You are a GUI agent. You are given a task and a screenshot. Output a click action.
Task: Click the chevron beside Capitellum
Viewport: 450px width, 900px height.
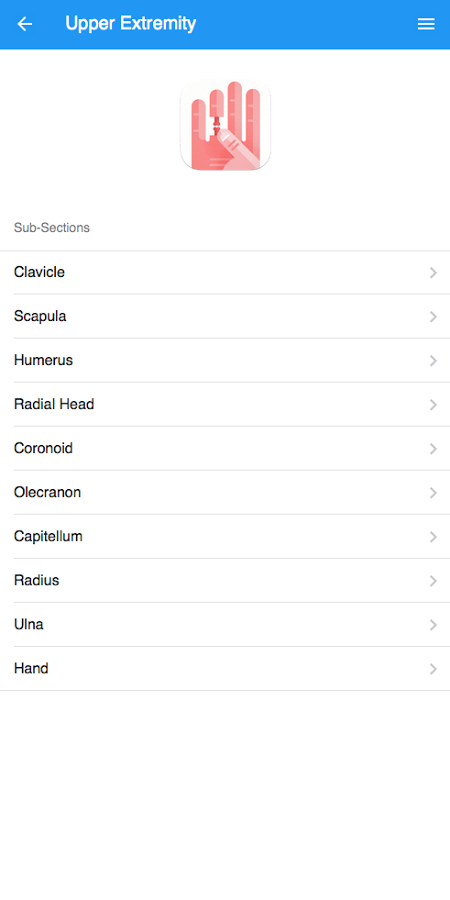coord(433,537)
